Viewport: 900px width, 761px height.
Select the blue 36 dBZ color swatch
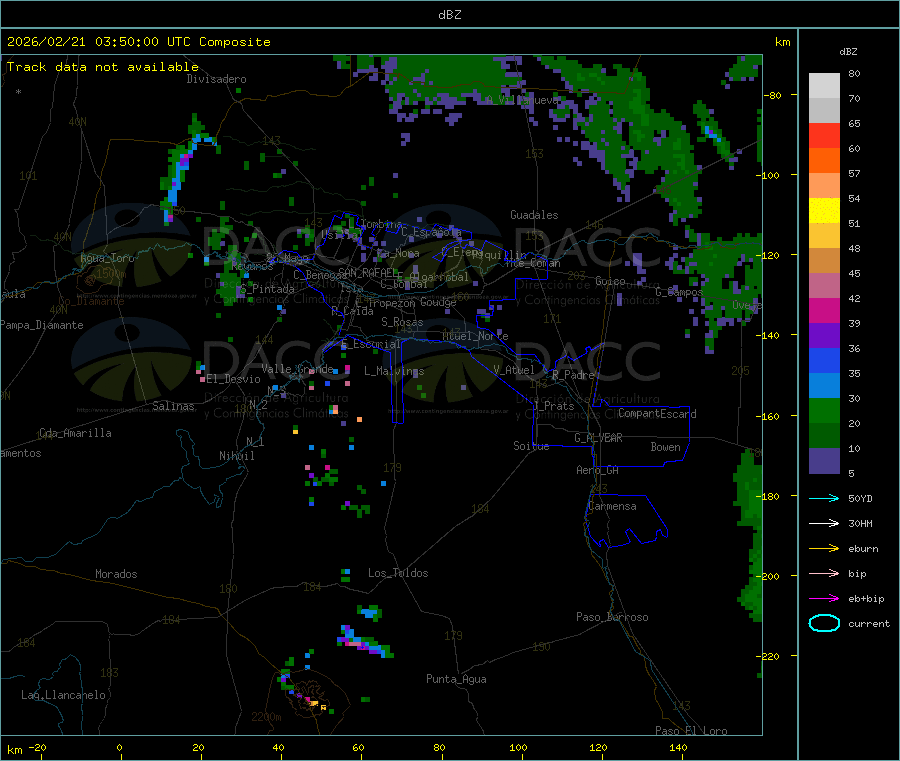[x=824, y=360]
